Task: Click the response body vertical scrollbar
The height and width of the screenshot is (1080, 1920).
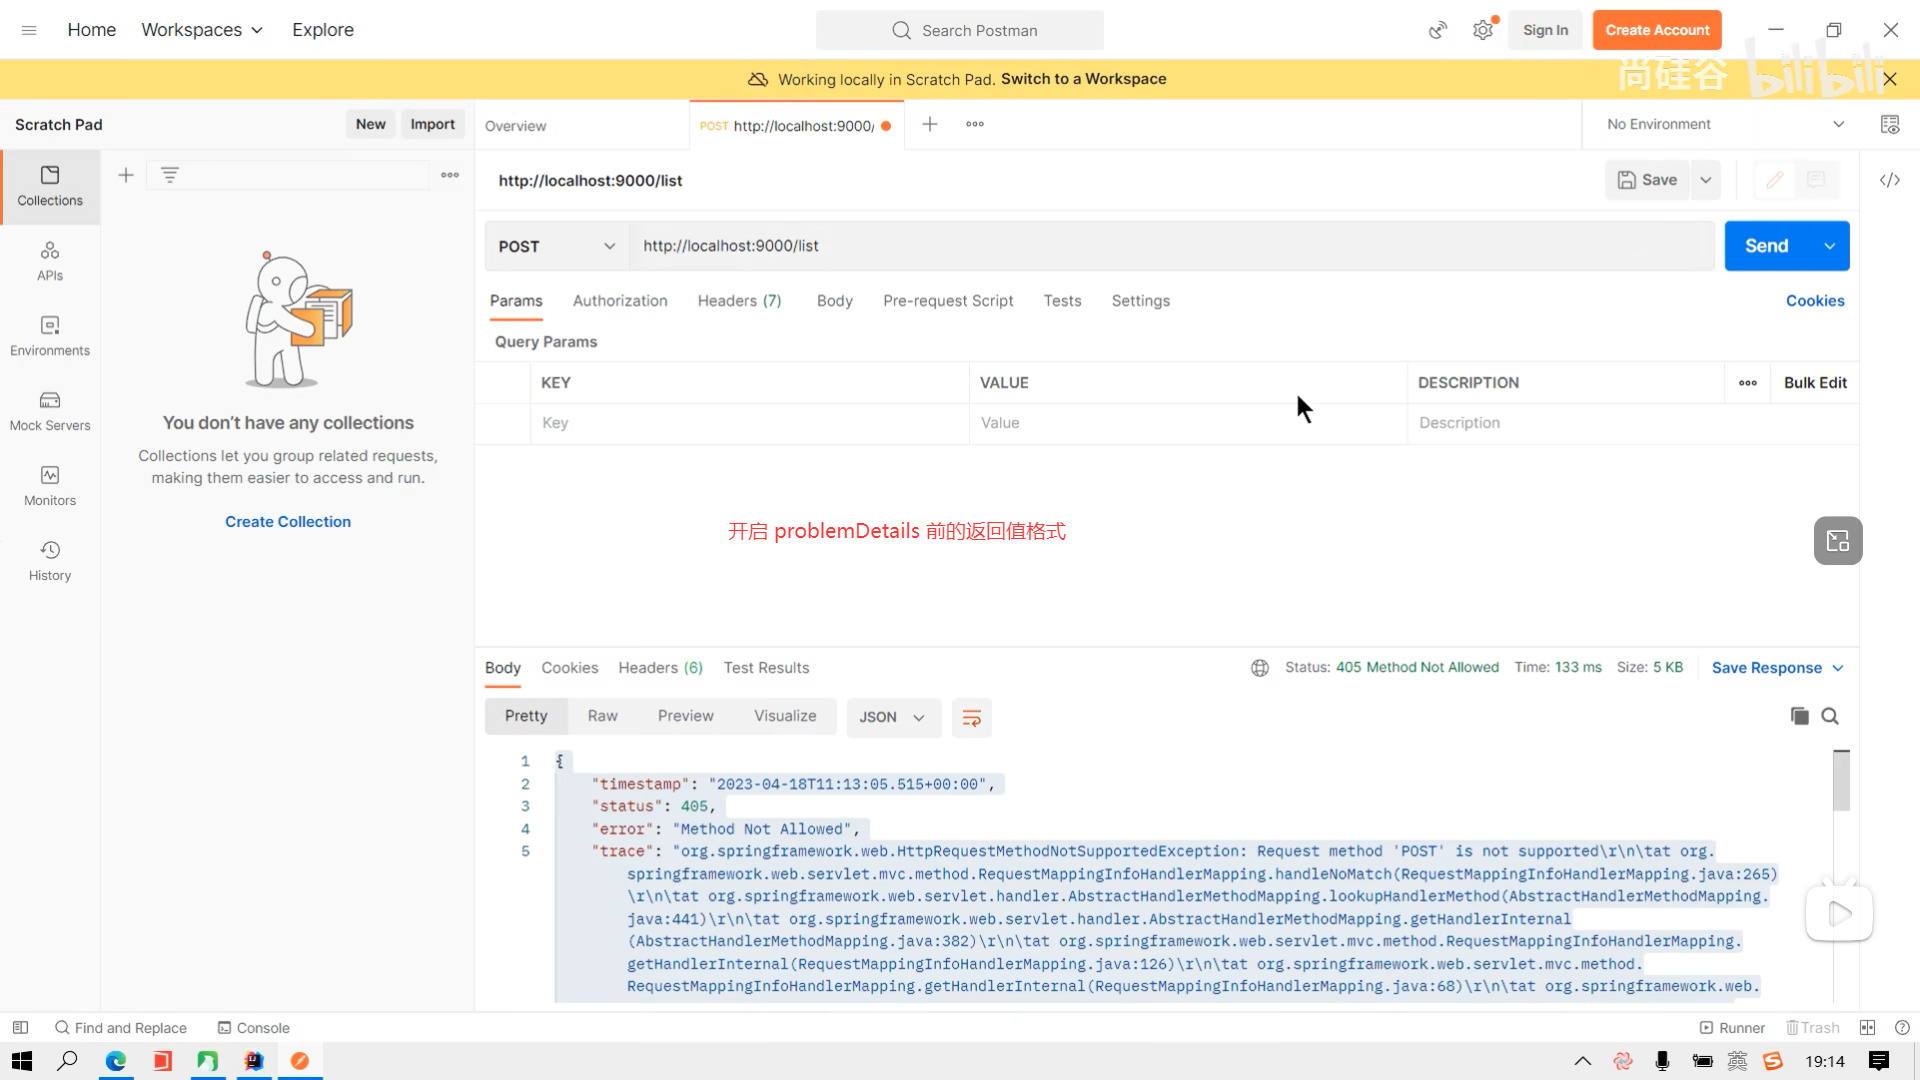Action: tap(1841, 782)
